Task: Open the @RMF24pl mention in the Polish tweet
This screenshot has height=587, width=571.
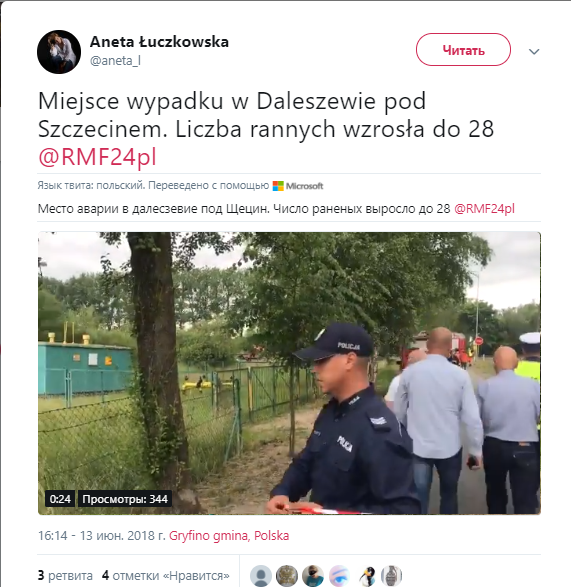Action: tap(97, 157)
